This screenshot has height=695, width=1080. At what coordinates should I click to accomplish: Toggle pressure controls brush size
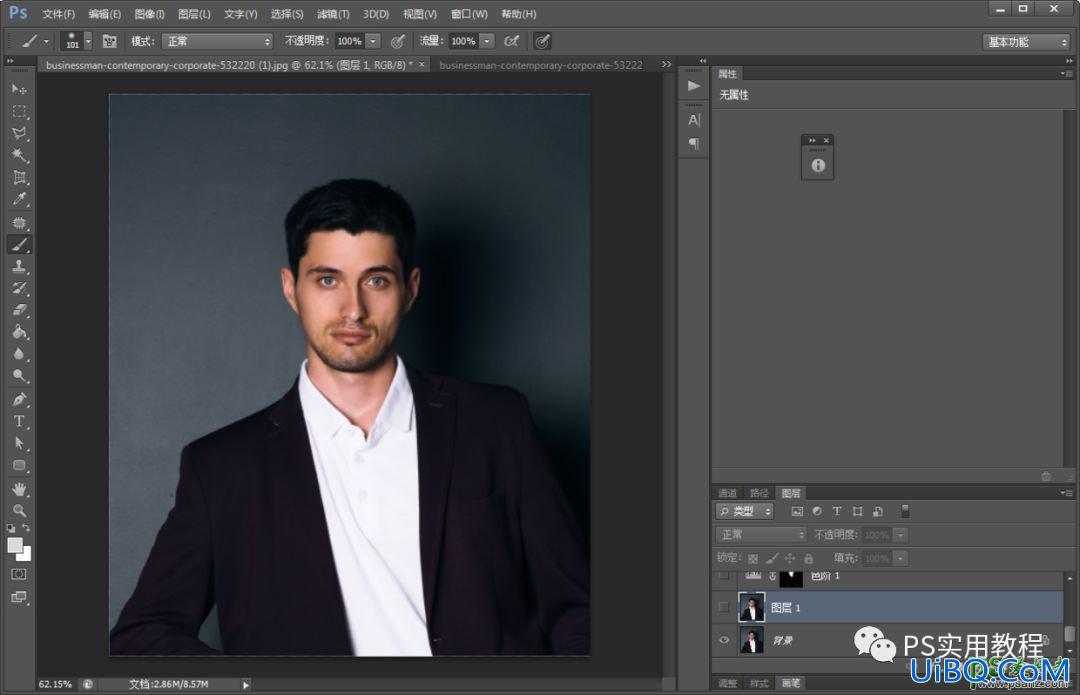(543, 41)
